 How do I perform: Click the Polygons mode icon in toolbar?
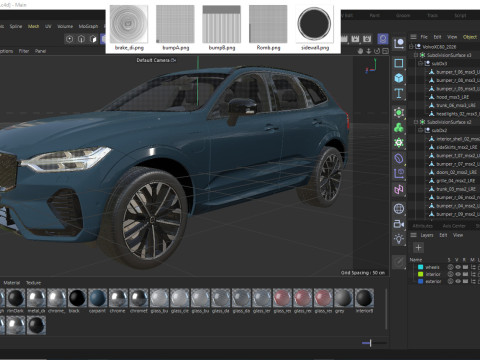coord(93,39)
